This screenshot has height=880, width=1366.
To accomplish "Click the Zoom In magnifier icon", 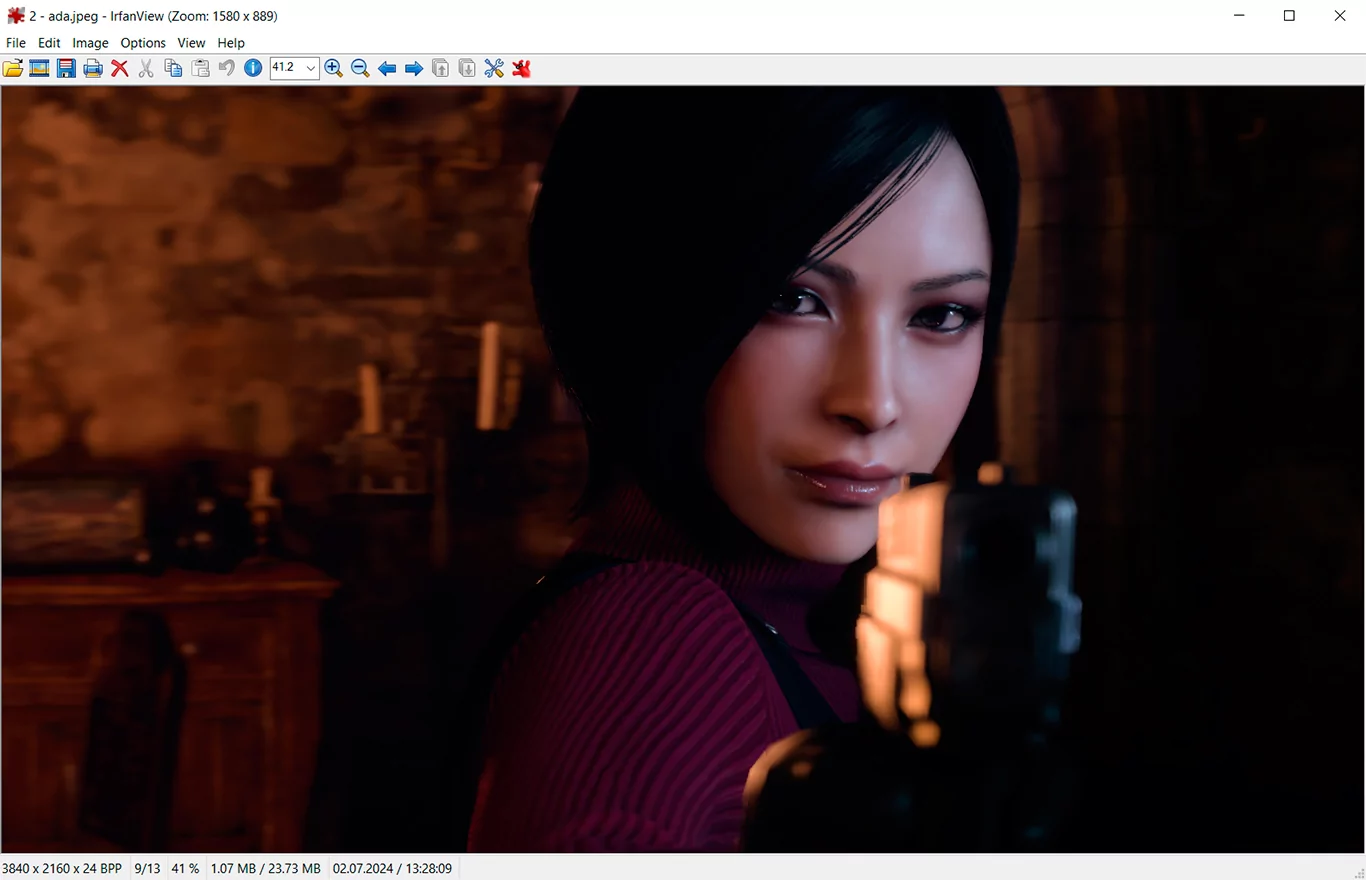I will pyautogui.click(x=334, y=68).
